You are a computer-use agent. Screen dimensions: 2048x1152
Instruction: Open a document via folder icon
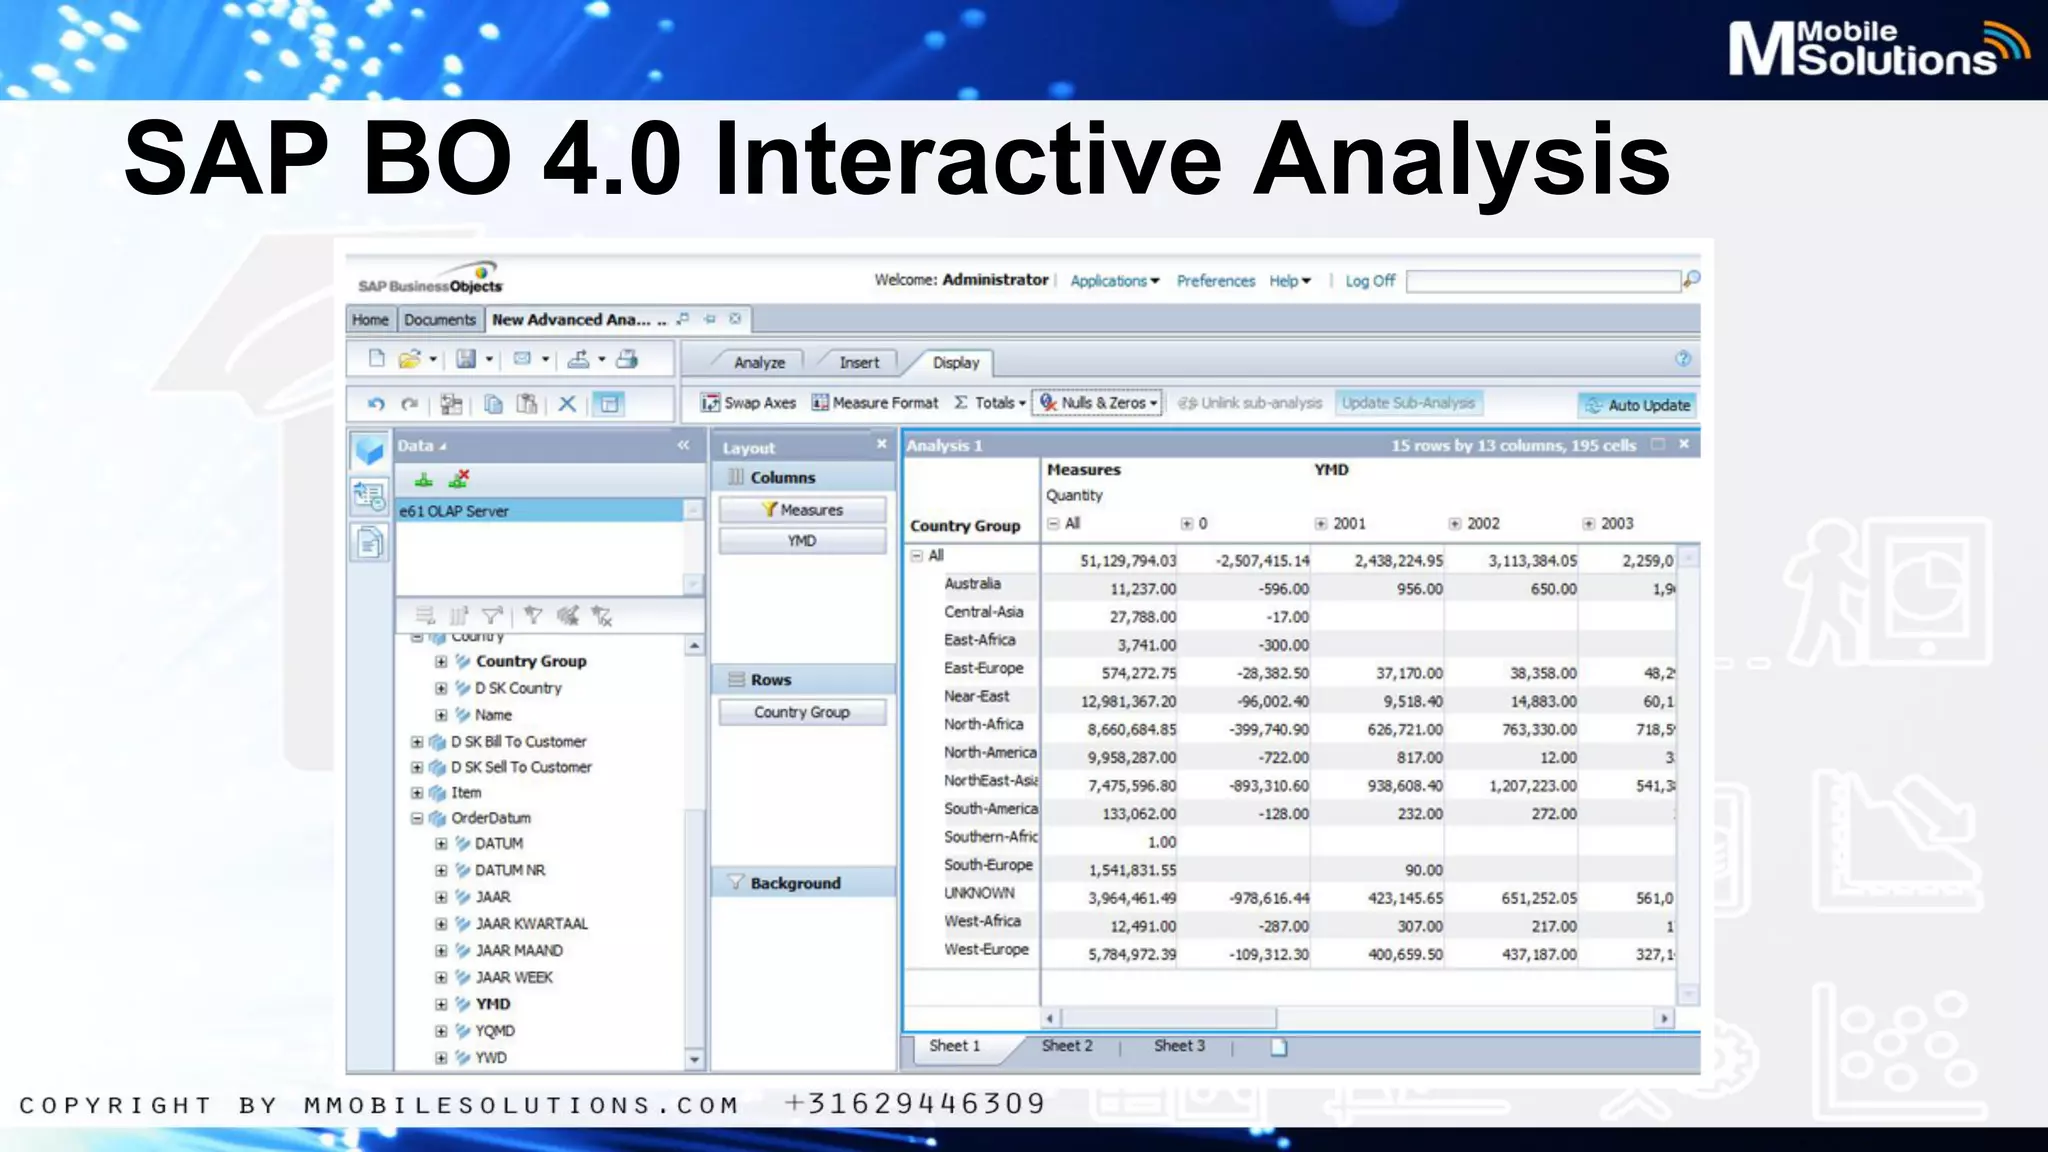(x=409, y=359)
